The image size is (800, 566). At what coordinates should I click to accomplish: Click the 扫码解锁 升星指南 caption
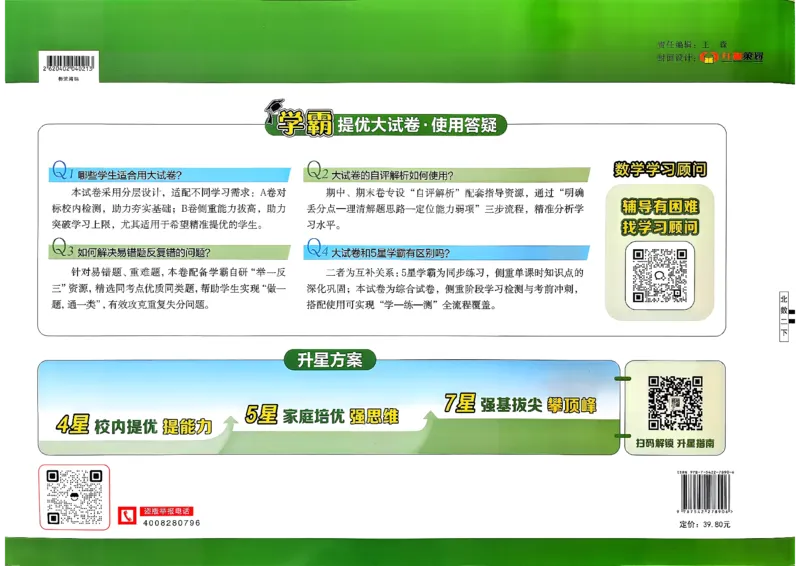[x=674, y=443]
